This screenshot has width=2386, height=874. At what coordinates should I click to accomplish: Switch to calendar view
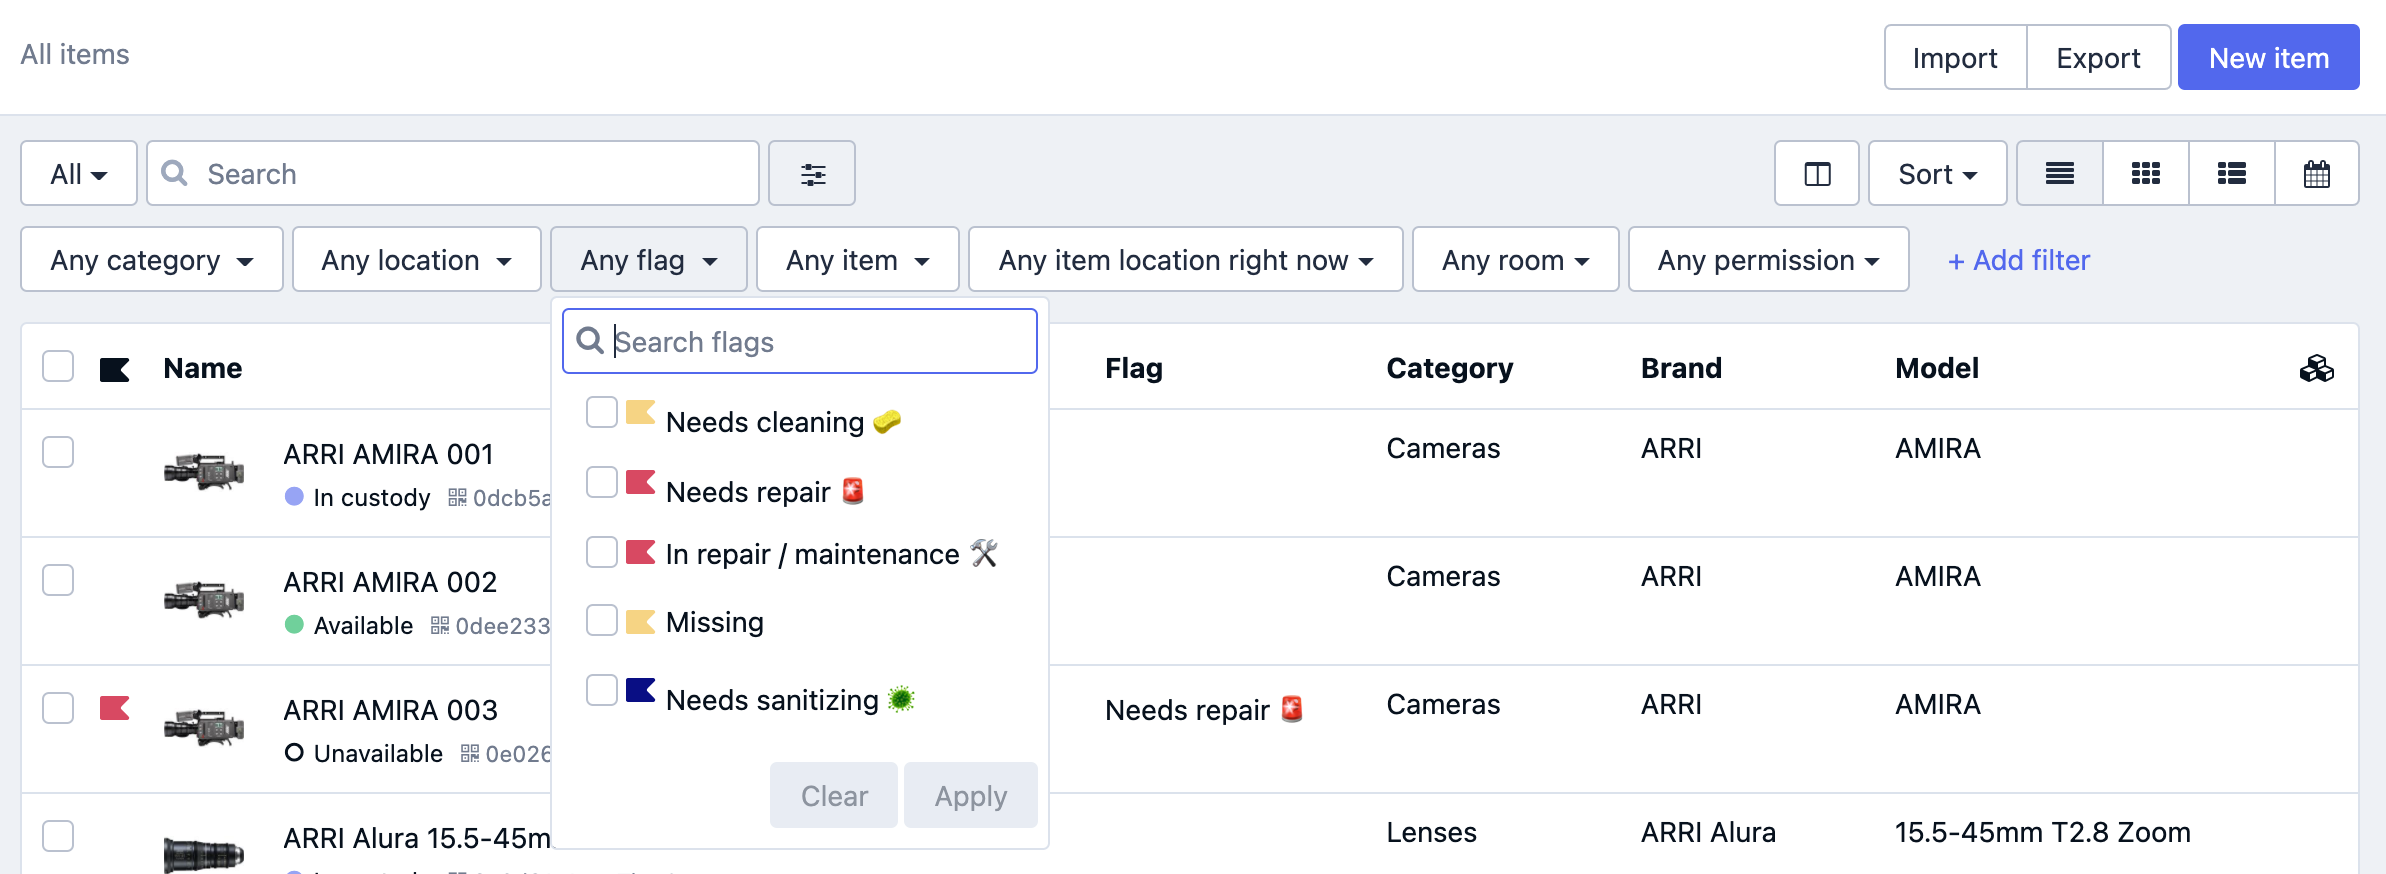click(x=2317, y=174)
